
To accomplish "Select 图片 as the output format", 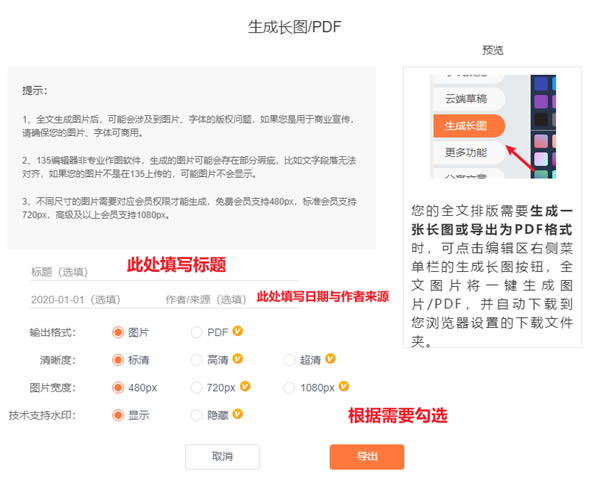I will (x=118, y=331).
